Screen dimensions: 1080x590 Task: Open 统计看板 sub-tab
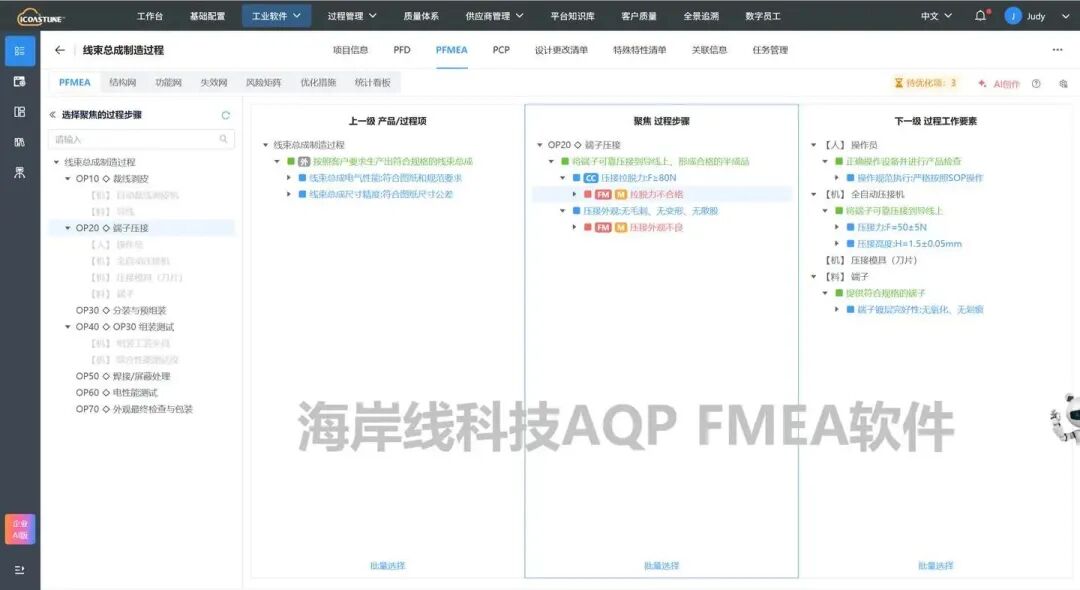coord(372,83)
